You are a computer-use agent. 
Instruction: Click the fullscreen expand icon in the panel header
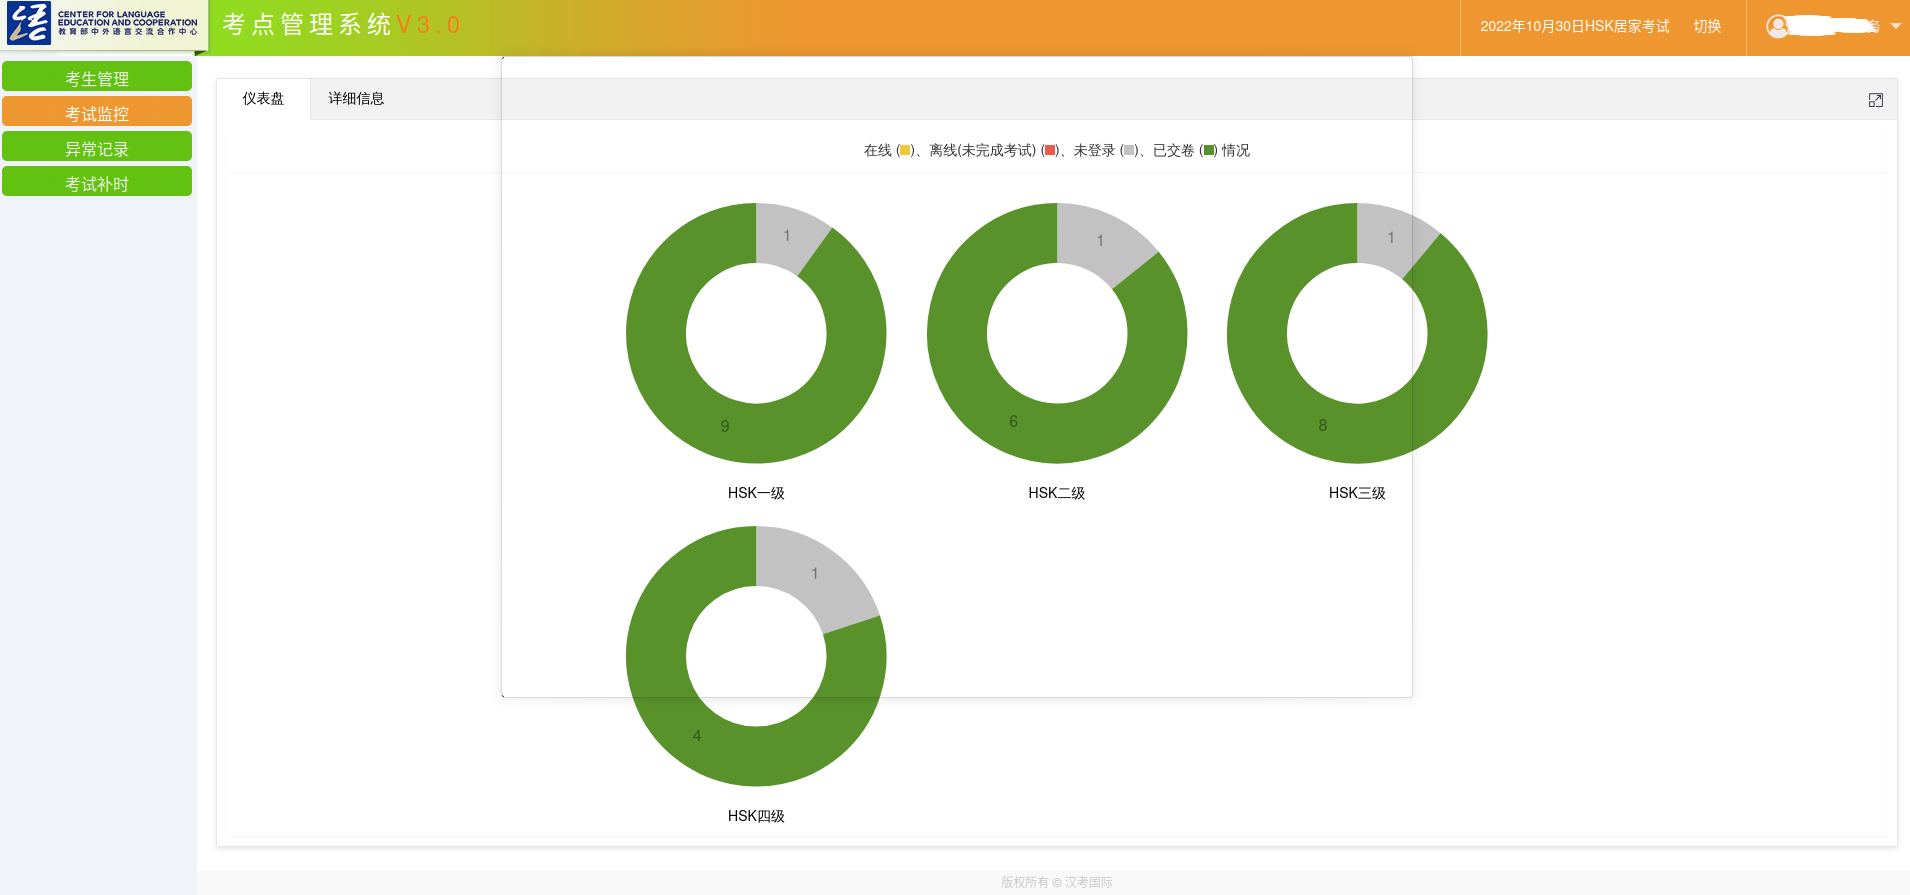1875,100
